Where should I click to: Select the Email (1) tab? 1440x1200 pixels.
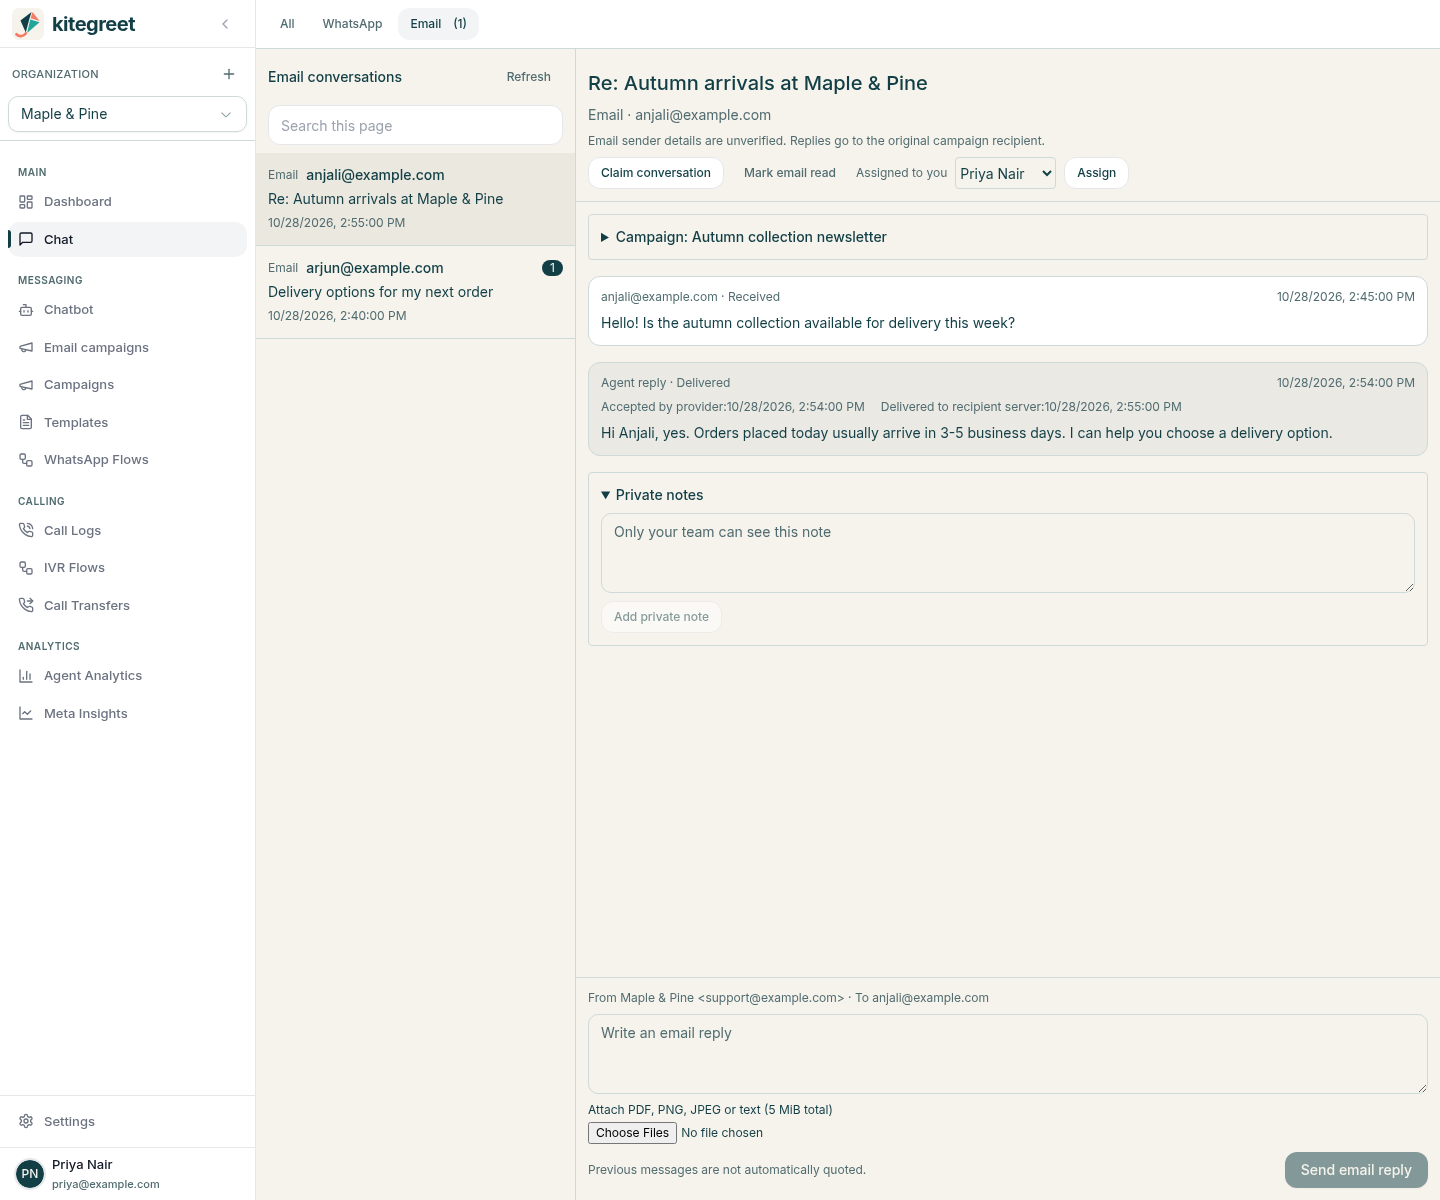coord(438,24)
